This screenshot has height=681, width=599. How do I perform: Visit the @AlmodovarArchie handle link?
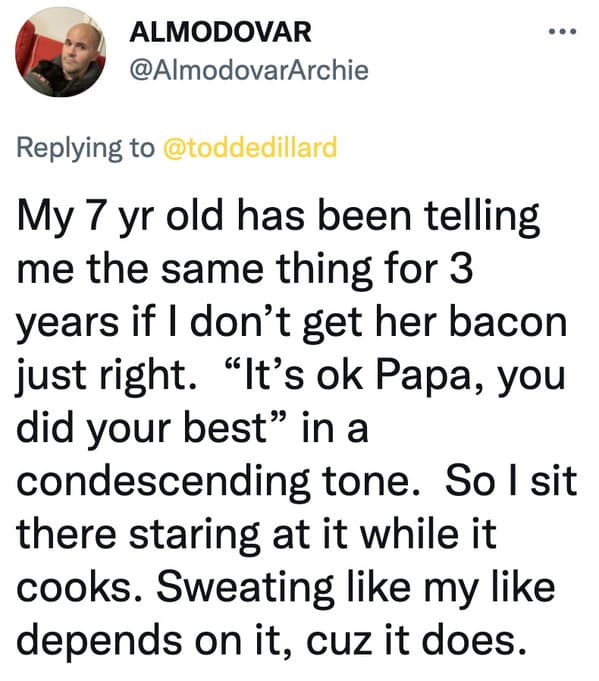(x=249, y=70)
